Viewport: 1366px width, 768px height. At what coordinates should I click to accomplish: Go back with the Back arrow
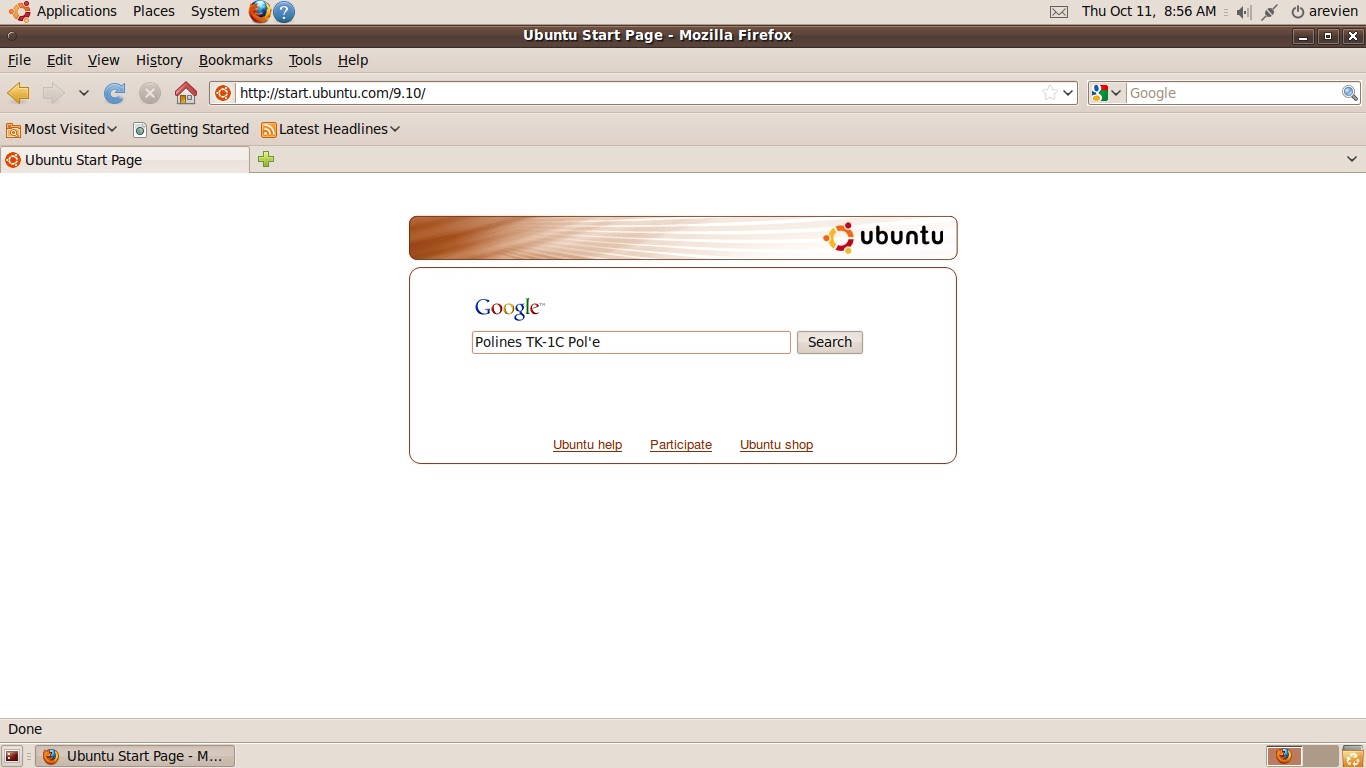[18, 93]
